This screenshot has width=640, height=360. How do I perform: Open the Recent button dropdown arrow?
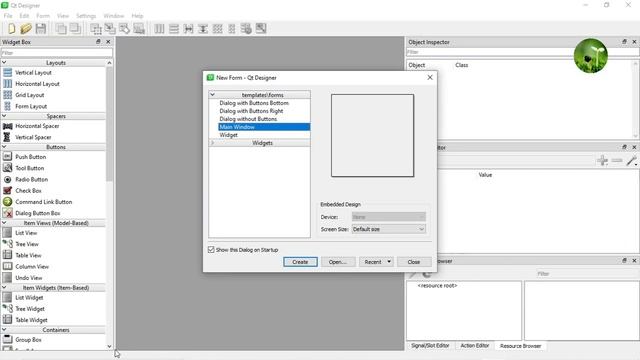click(389, 262)
